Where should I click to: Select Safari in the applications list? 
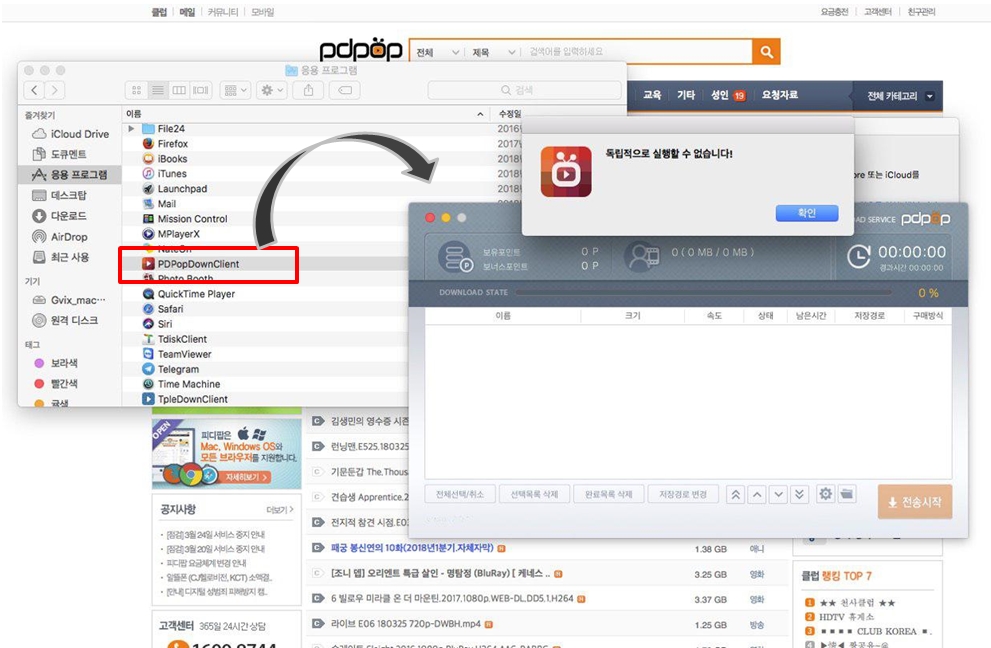coord(163,309)
